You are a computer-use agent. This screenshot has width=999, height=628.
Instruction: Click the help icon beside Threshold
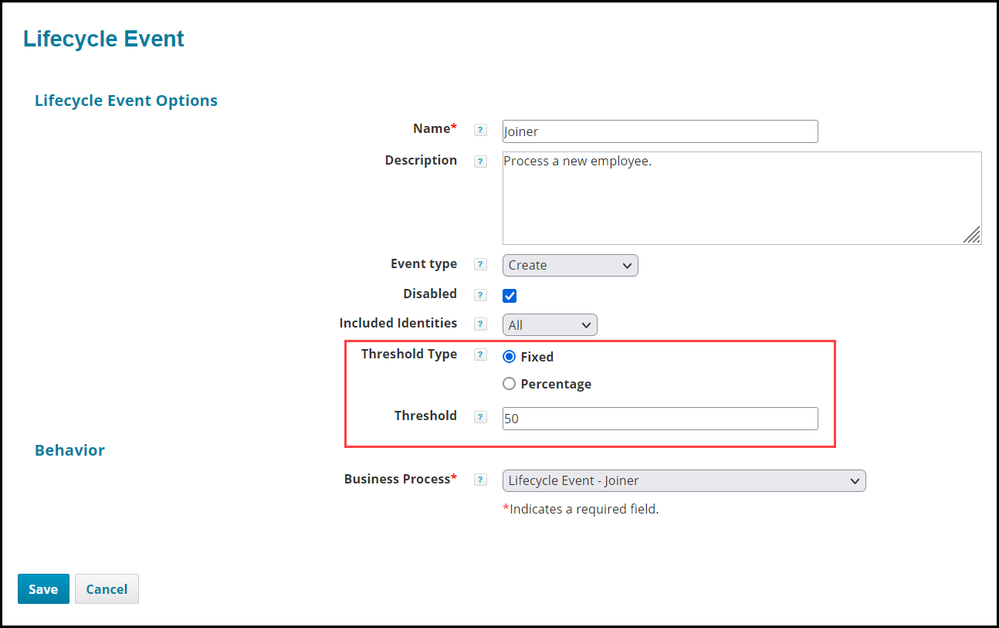tap(480, 417)
